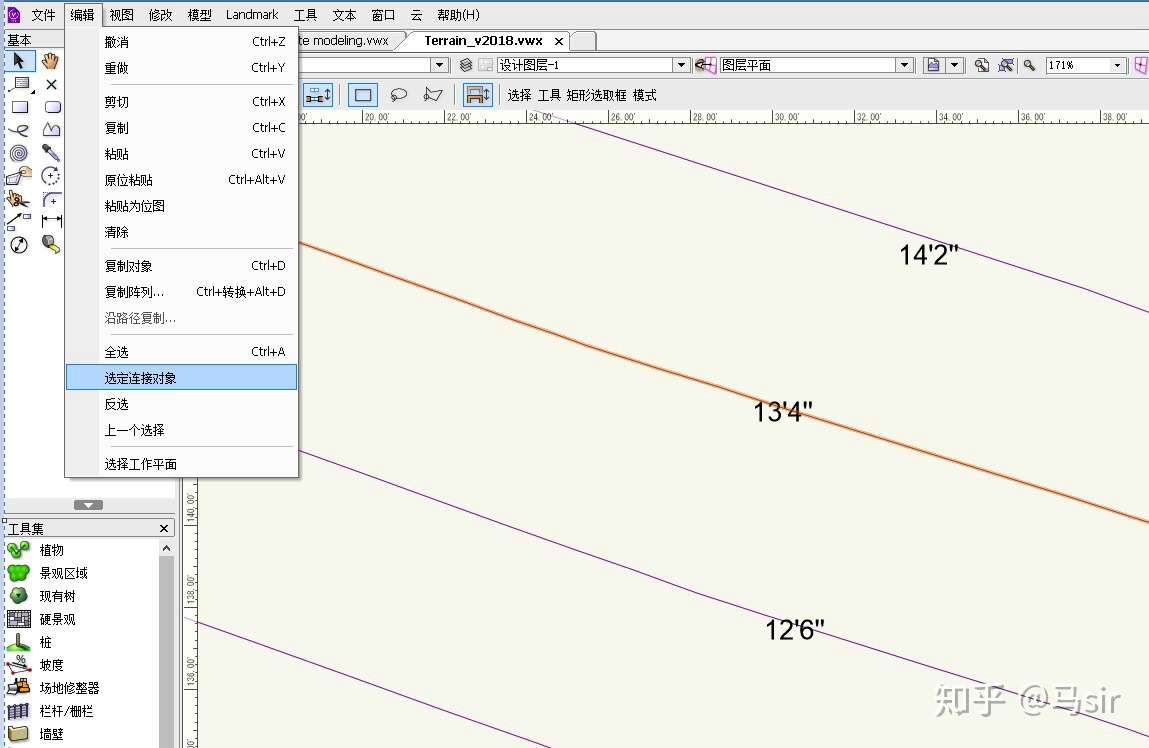
Task: Click the layers stack icon
Action: (x=465, y=65)
